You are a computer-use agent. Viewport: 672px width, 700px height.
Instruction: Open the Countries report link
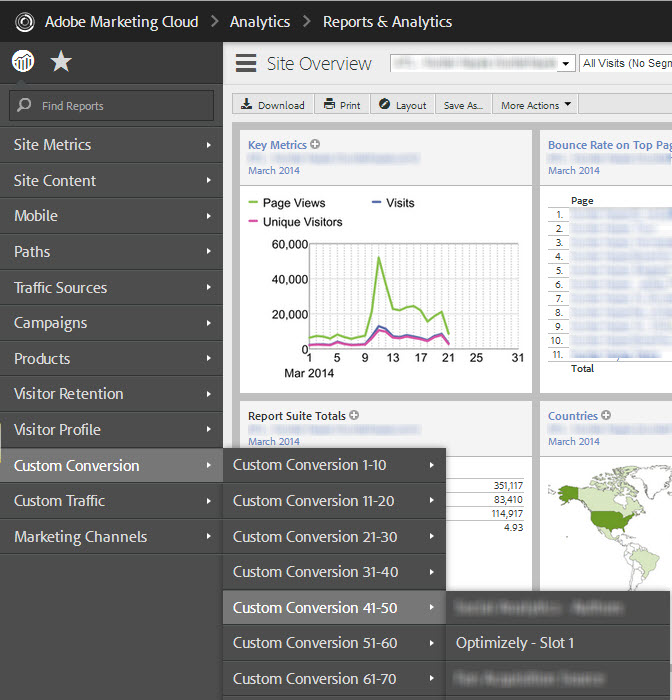(x=572, y=416)
